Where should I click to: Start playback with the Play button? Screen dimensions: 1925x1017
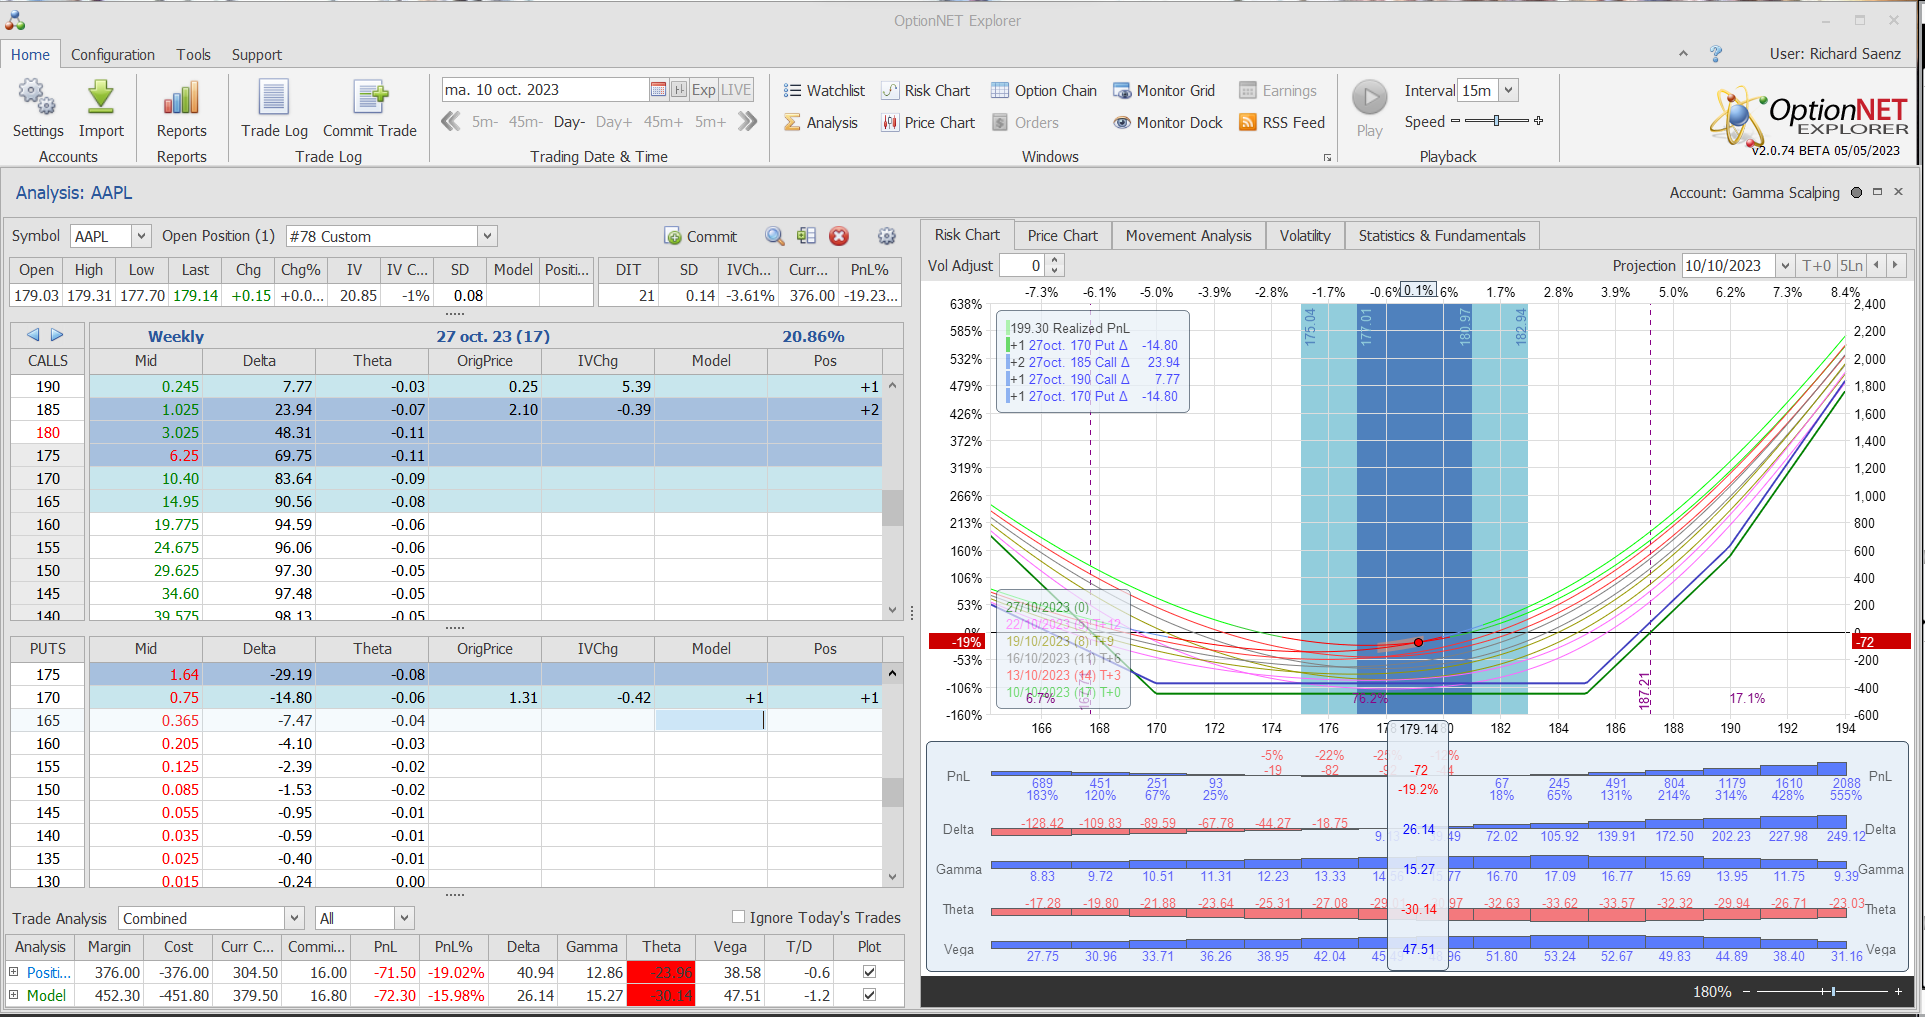1370,98
